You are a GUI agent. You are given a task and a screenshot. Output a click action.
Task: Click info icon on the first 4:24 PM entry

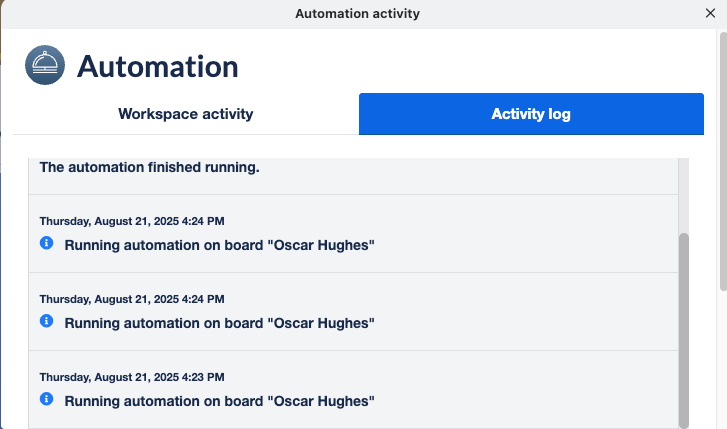coord(46,243)
